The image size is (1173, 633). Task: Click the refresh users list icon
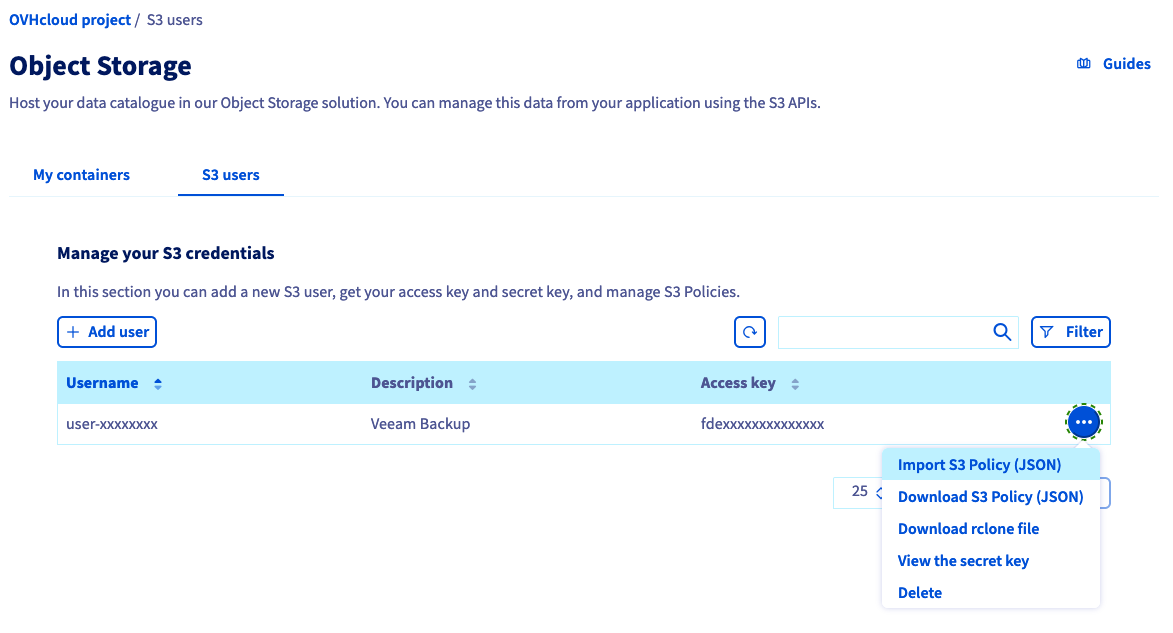tap(749, 332)
